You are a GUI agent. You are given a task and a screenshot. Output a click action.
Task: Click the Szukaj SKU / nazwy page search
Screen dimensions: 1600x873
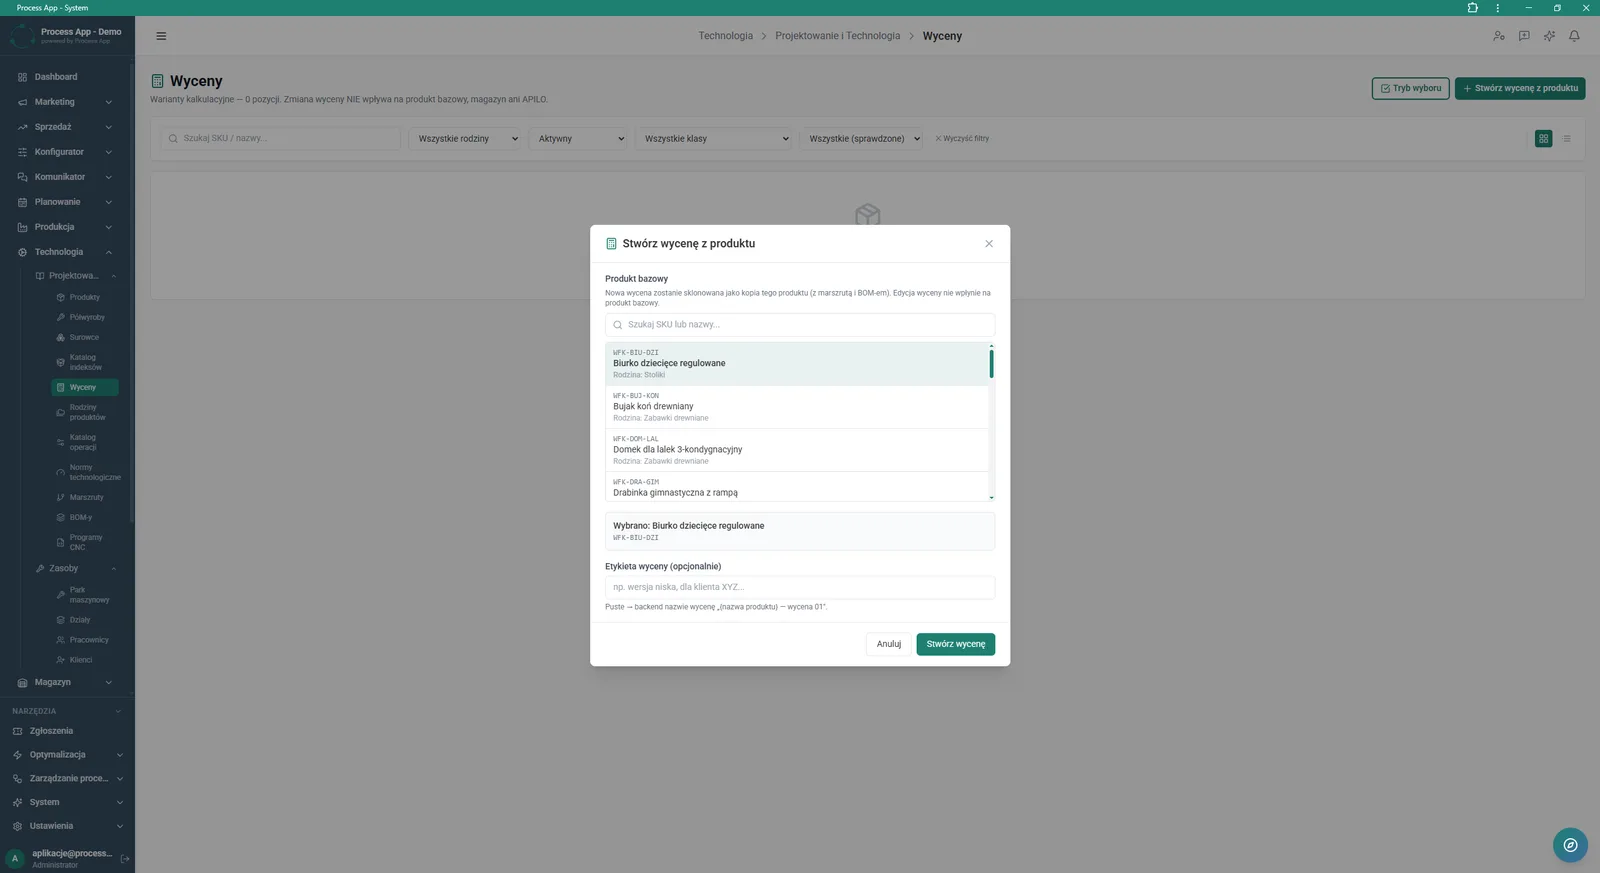(280, 139)
